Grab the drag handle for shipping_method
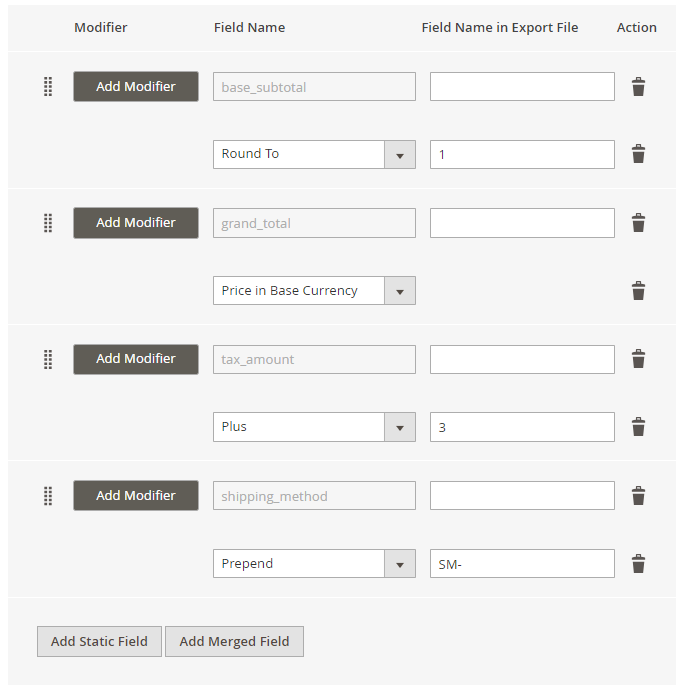The width and height of the screenshot is (685, 691). point(48,496)
